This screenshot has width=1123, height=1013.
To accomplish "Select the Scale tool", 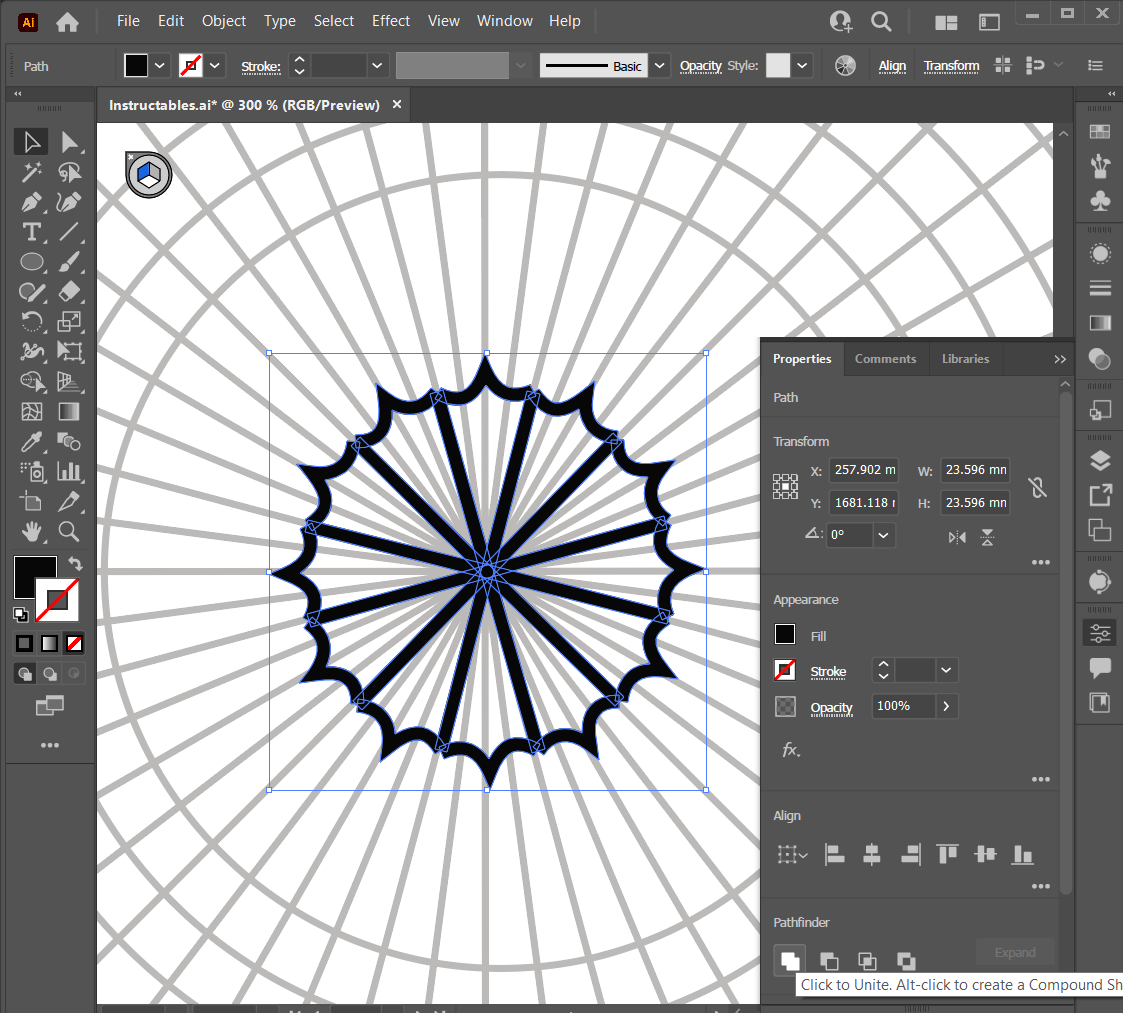I will pyautogui.click(x=69, y=322).
